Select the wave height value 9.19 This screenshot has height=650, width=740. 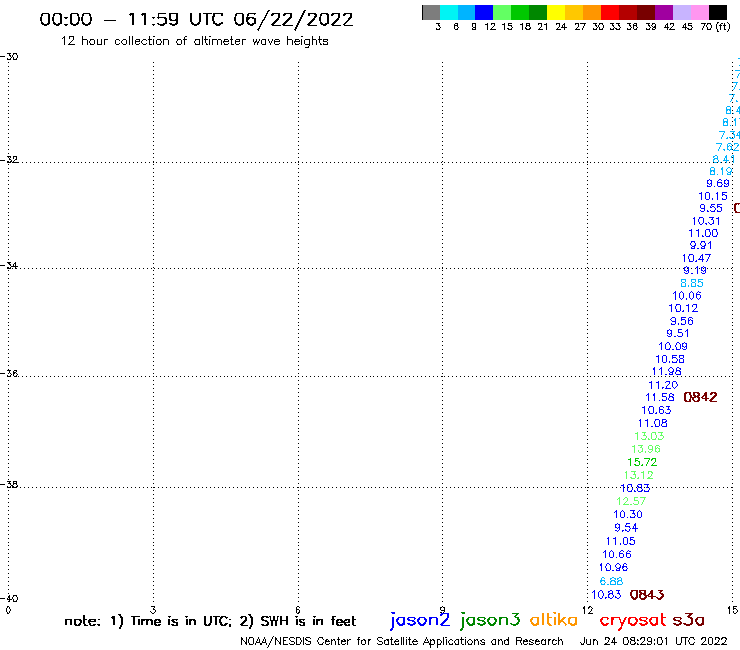coord(695,270)
